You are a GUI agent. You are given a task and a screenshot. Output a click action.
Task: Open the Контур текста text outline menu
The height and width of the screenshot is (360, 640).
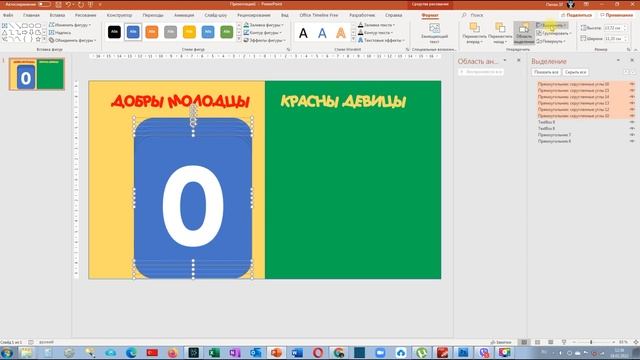pyautogui.click(x=376, y=33)
